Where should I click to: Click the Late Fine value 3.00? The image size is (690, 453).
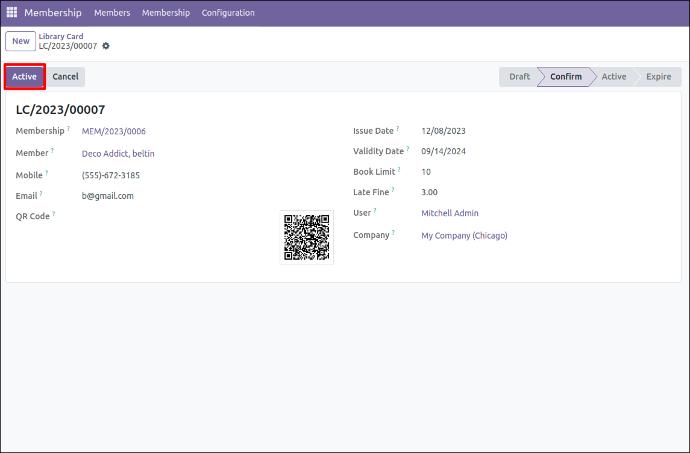[x=429, y=192]
